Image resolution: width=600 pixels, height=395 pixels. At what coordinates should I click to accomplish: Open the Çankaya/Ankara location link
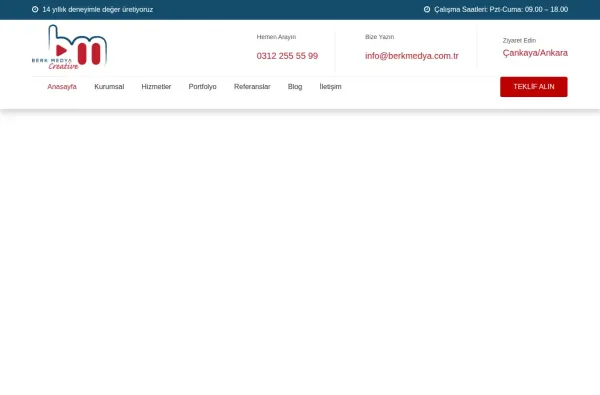(535, 53)
